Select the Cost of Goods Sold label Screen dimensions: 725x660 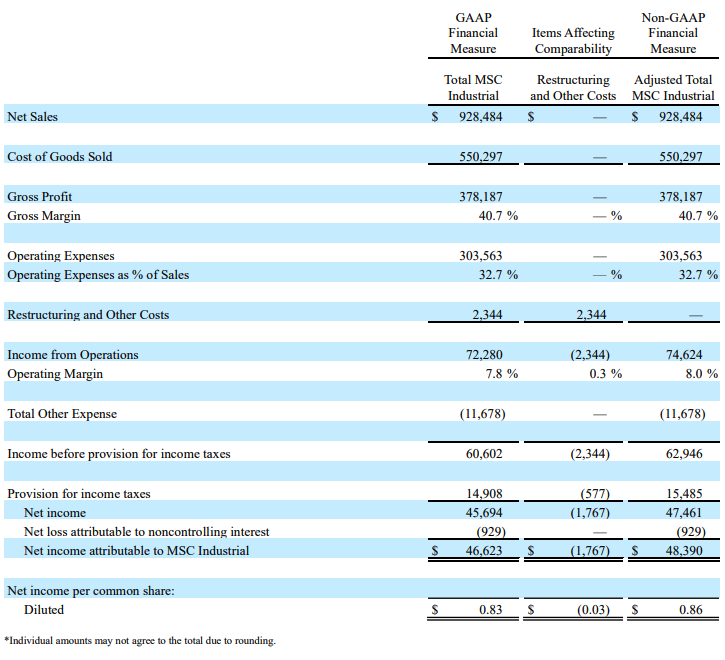(60, 157)
